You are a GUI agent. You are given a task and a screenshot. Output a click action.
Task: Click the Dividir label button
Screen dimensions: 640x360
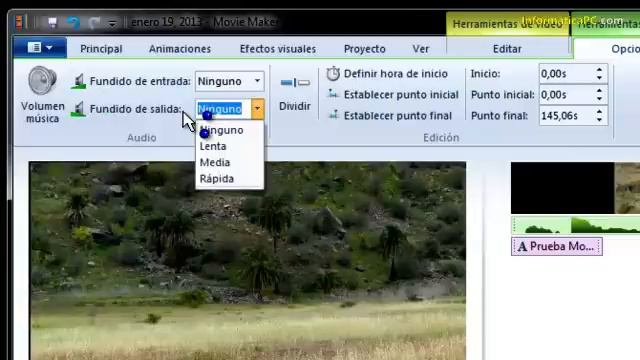tap(295, 106)
